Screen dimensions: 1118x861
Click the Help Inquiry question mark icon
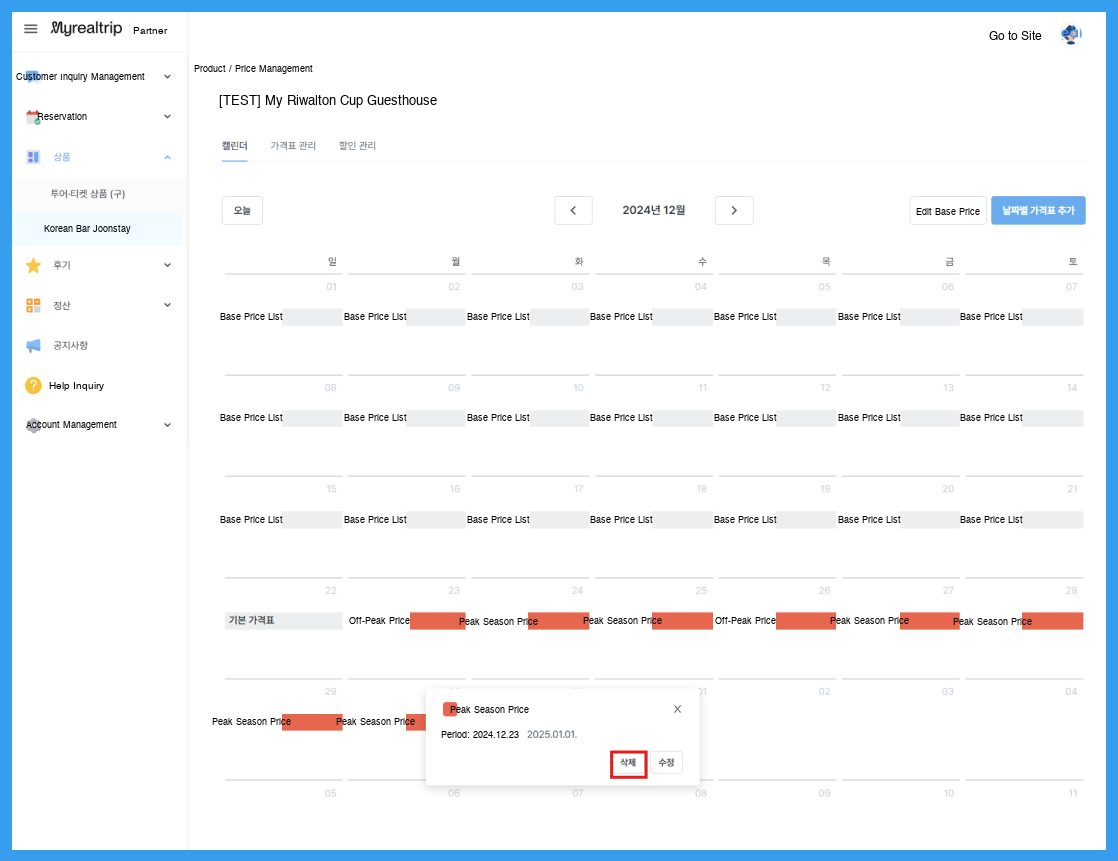tap(33, 386)
